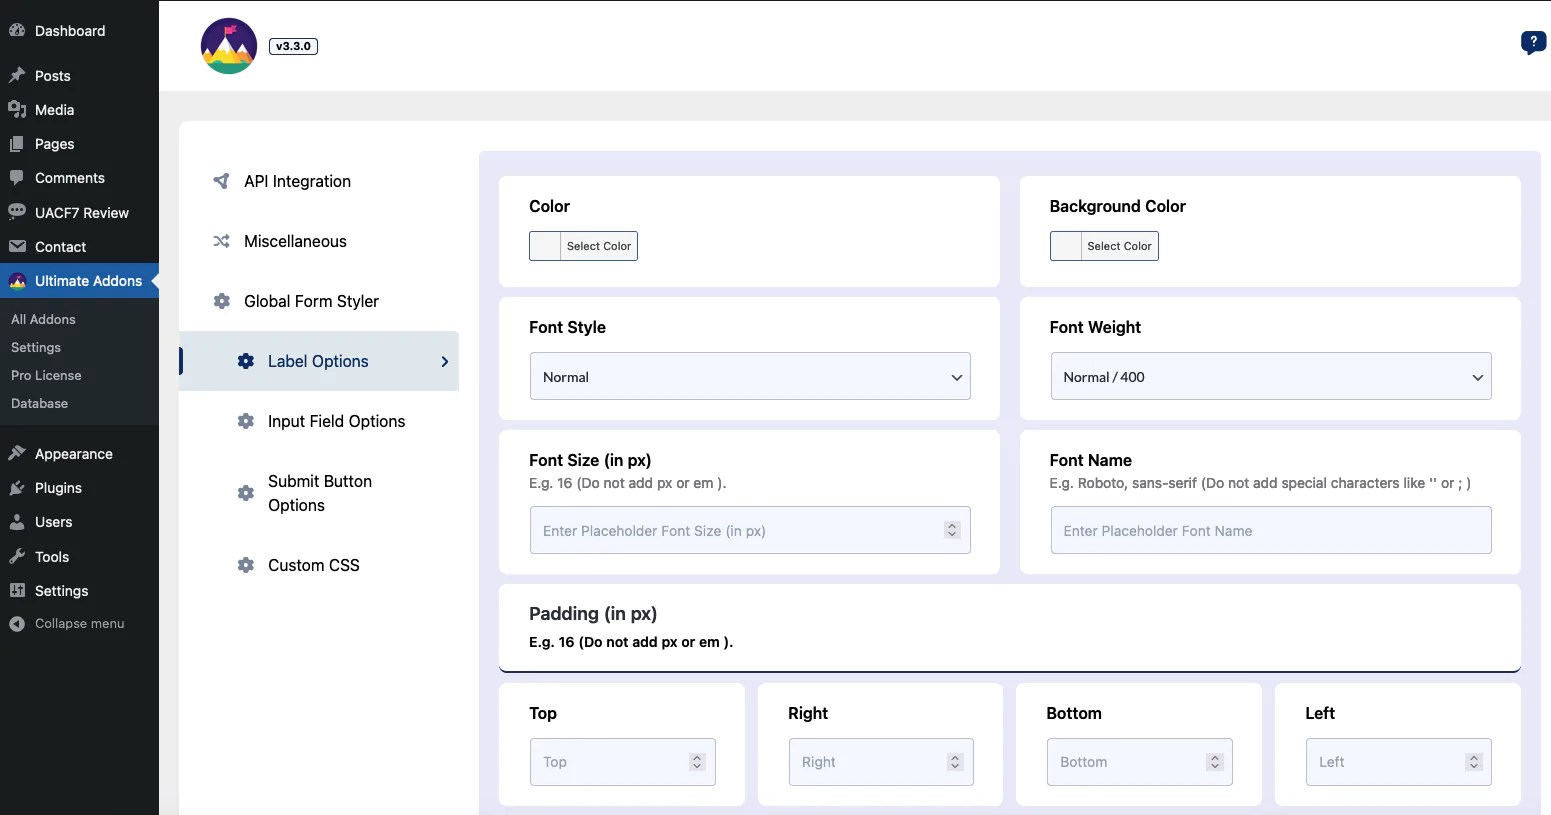Image resolution: width=1551 pixels, height=815 pixels.
Task: Click the Global Form Styler gear icon
Action: pyautogui.click(x=222, y=301)
